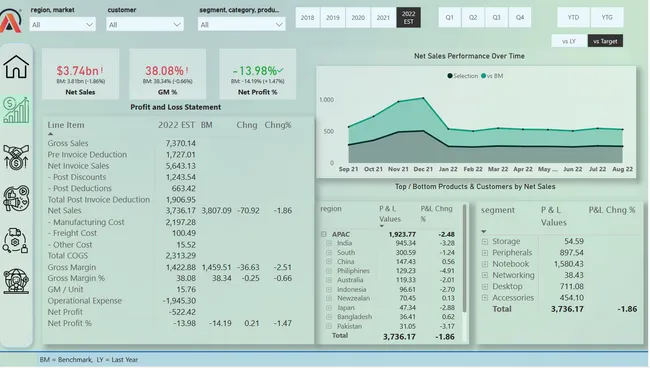This screenshot has width=650, height=368.
Task: Sort by P&L Chng % in region table
Action: pyautogui.click(x=436, y=213)
